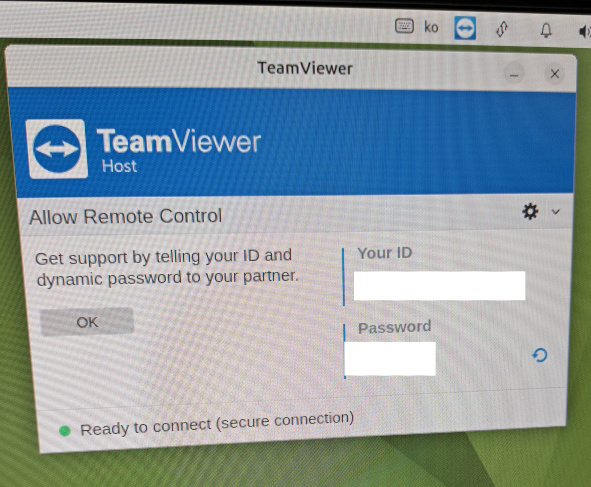This screenshot has height=487, width=591.
Task: Open the volume speaker tray icon
Action: tap(585, 32)
